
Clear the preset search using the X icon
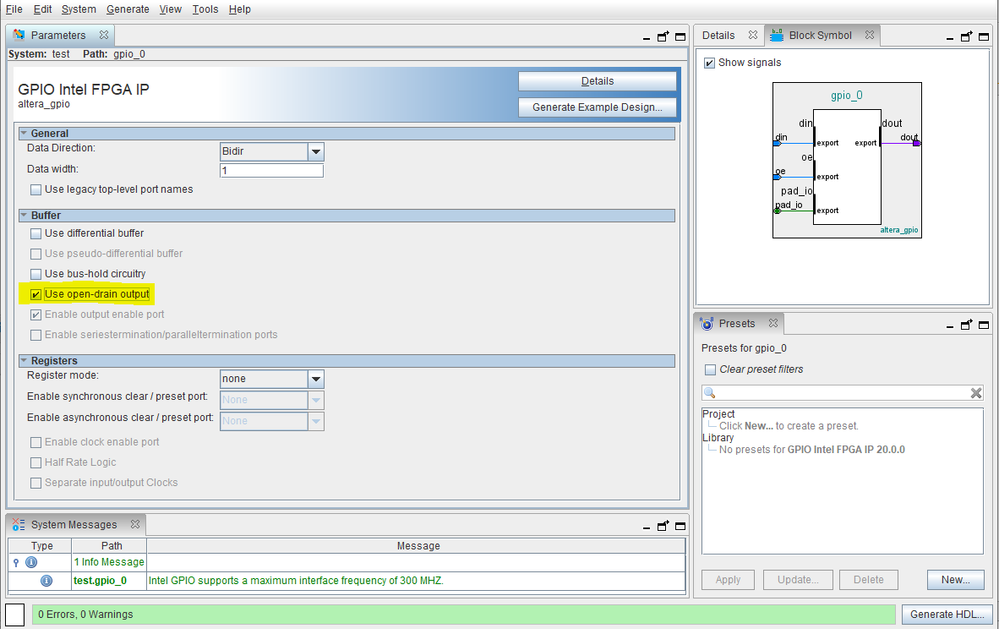[976, 391]
